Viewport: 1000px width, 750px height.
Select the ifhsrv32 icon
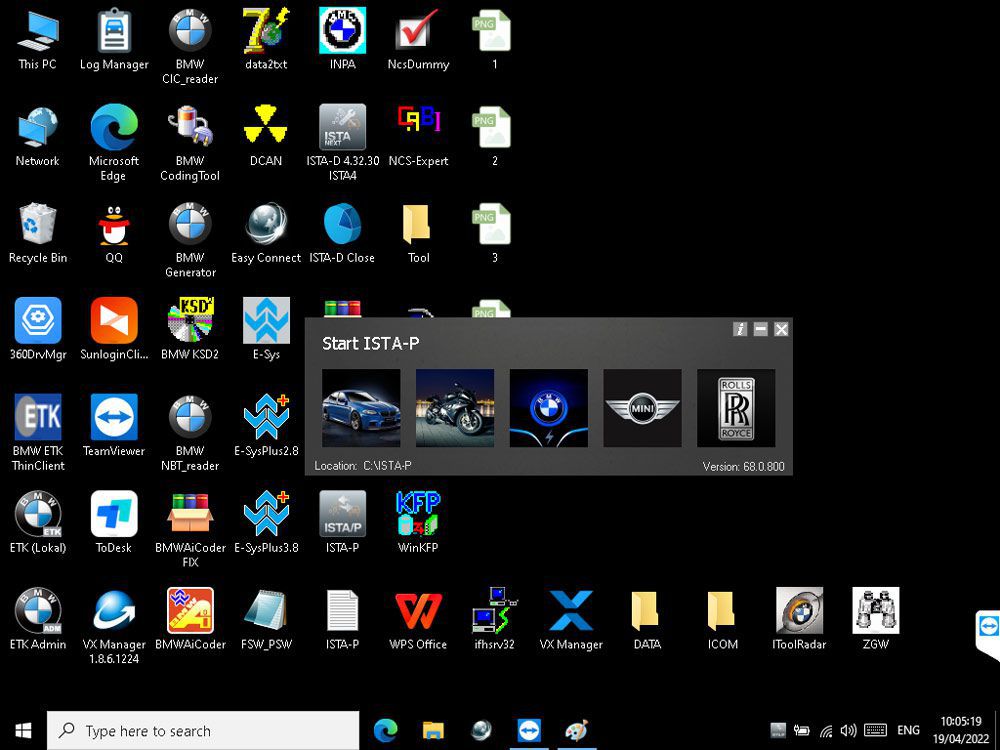click(x=494, y=620)
